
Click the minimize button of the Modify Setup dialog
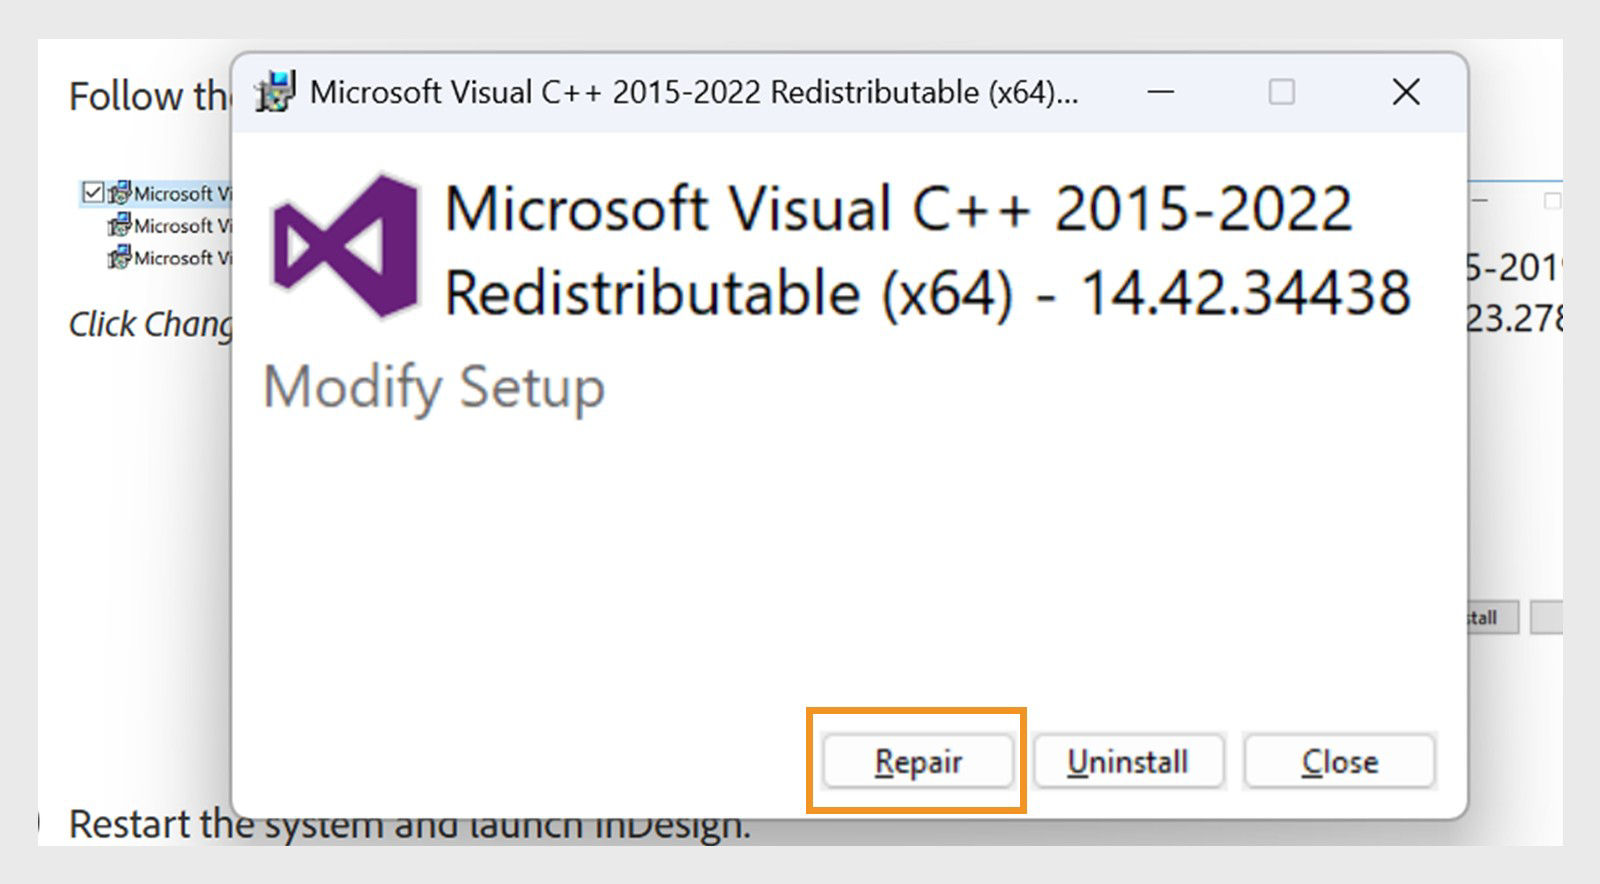click(x=1159, y=92)
